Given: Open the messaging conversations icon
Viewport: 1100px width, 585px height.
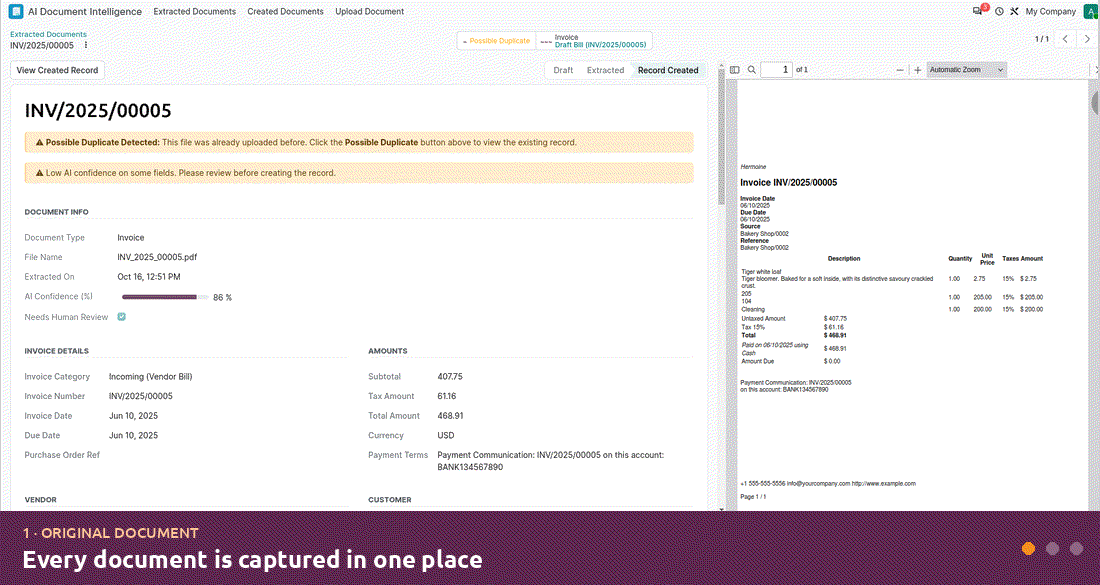Looking at the screenshot, I should click(977, 11).
